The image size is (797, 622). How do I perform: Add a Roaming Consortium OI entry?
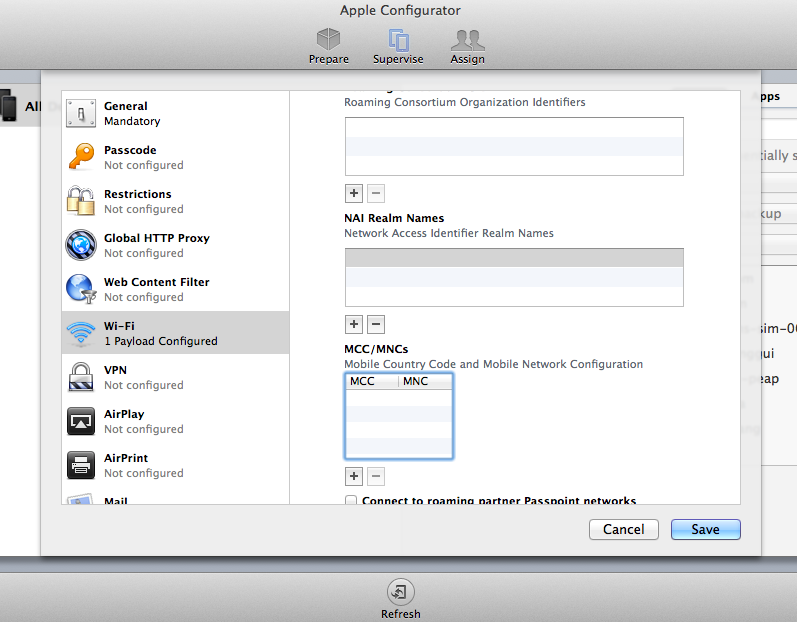354,194
